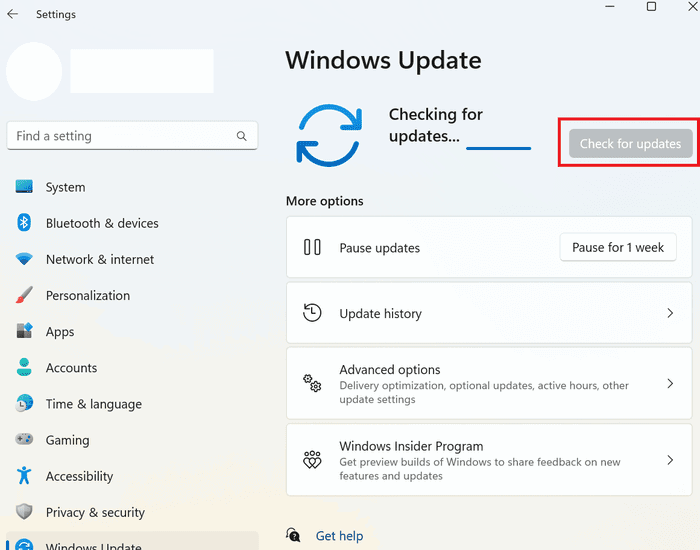Click the Time & language globe icon

[24, 403]
